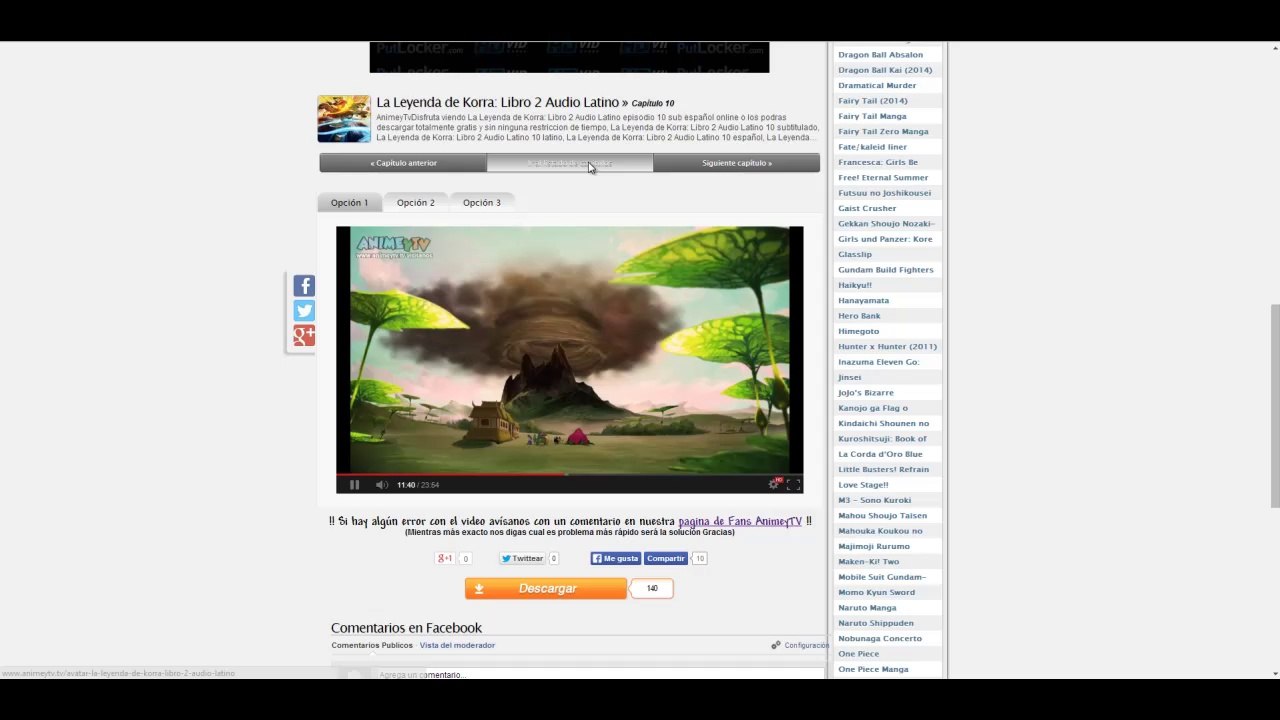Open video quality settings gear
The image size is (1280, 720).
[773, 484]
